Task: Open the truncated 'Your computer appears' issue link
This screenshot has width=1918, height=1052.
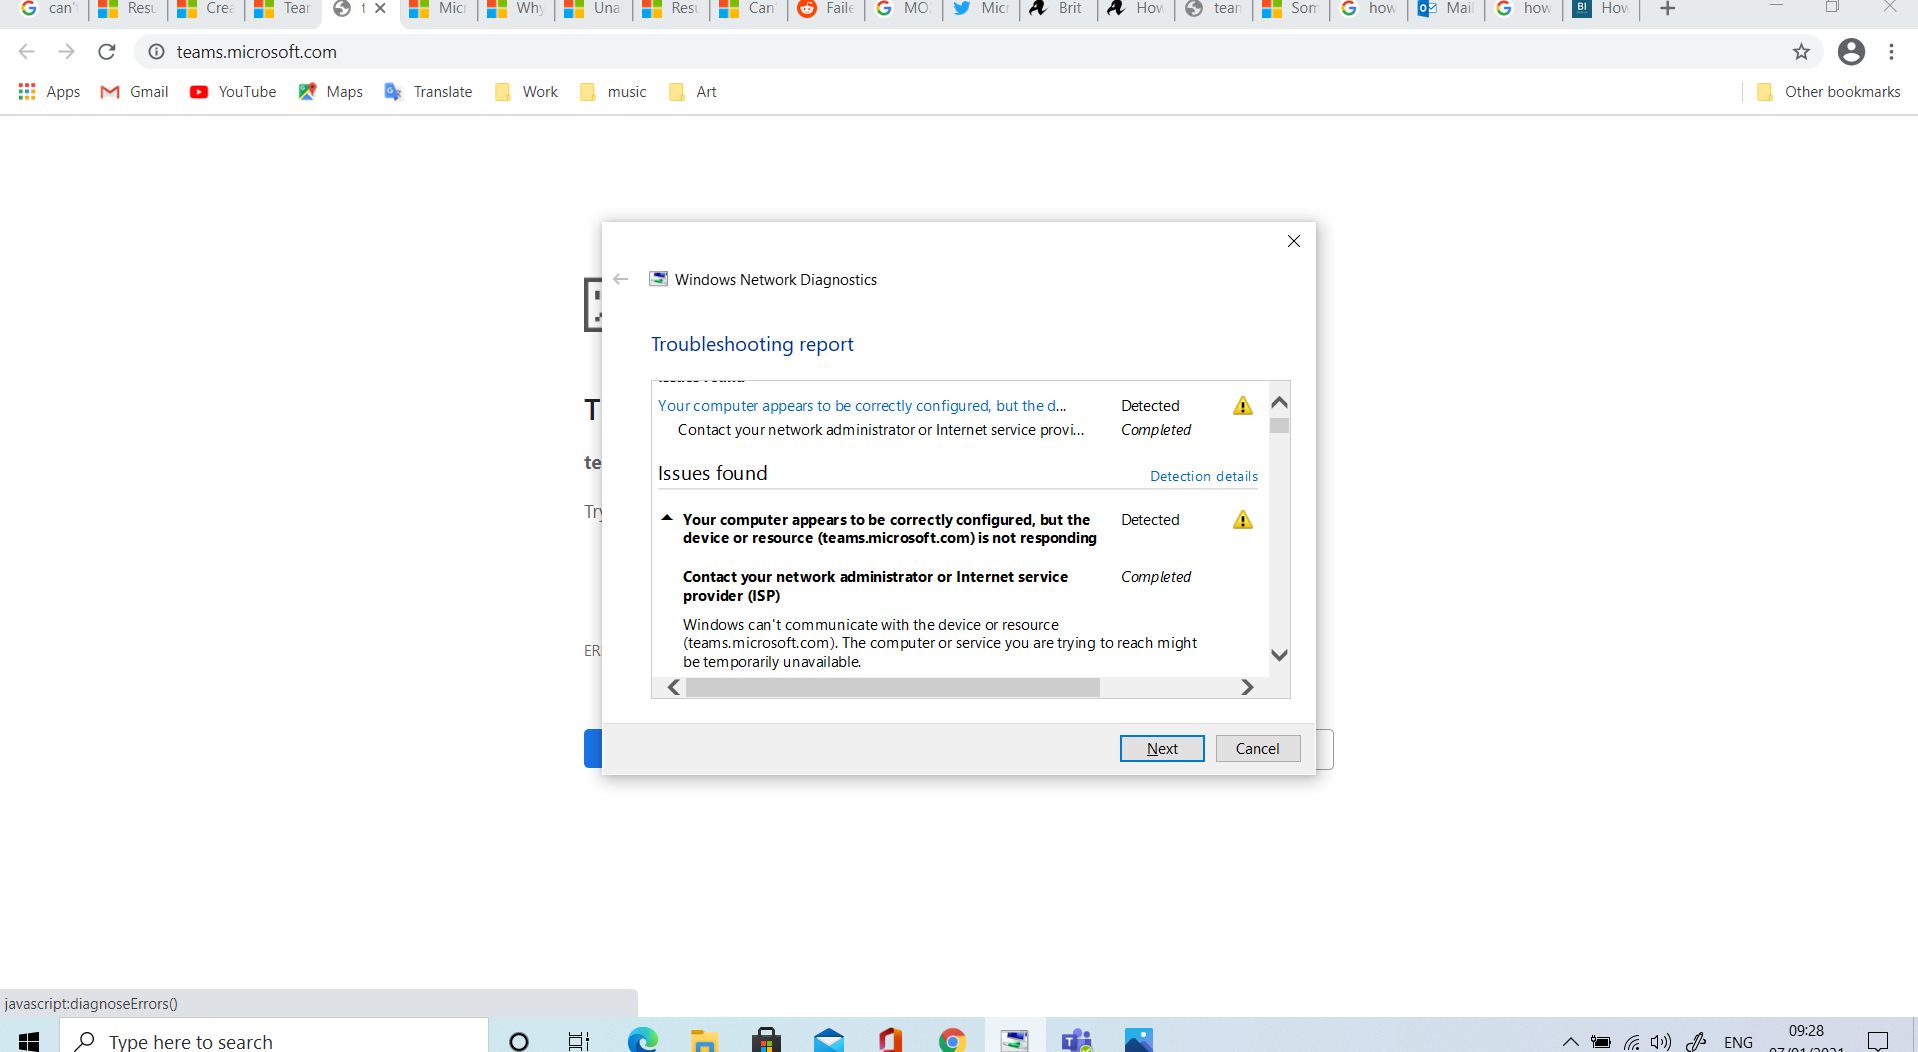Action: [x=862, y=405]
